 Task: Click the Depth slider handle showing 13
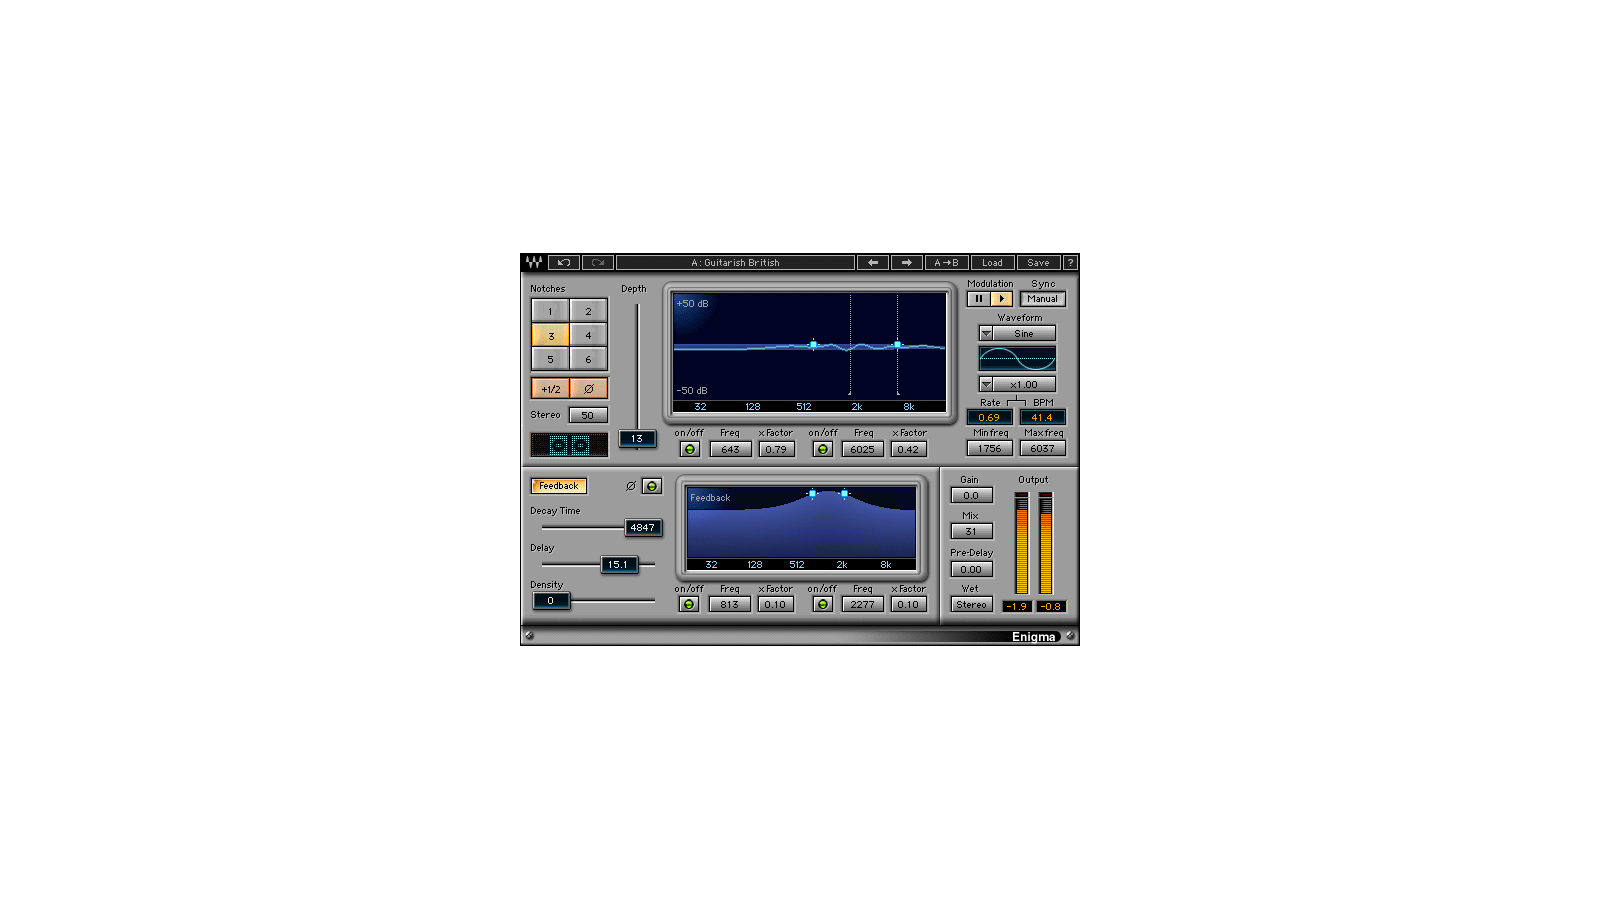pyautogui.click(x=637, y=438)
